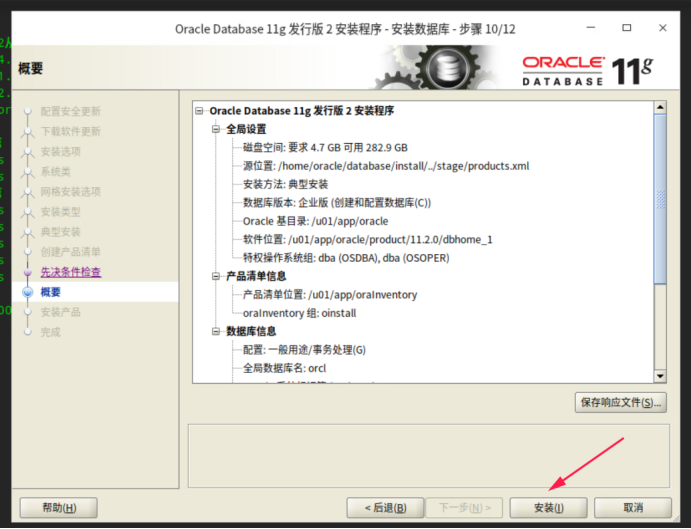Click the vertical scrollbar thumb of summary
This screenshot has width=691, height=529.
660,199
